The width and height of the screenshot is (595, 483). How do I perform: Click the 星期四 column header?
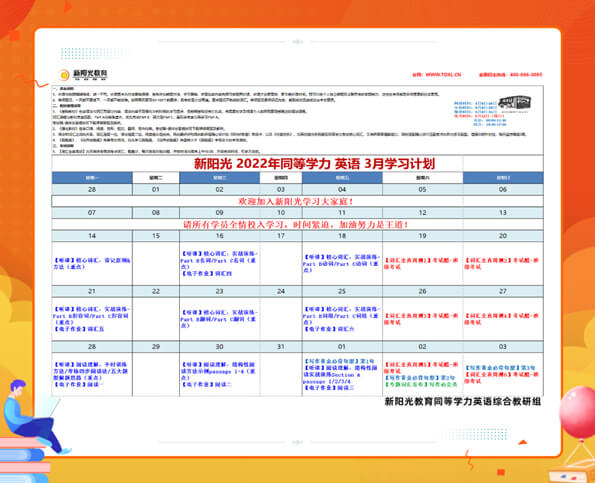tap(281, 178)
